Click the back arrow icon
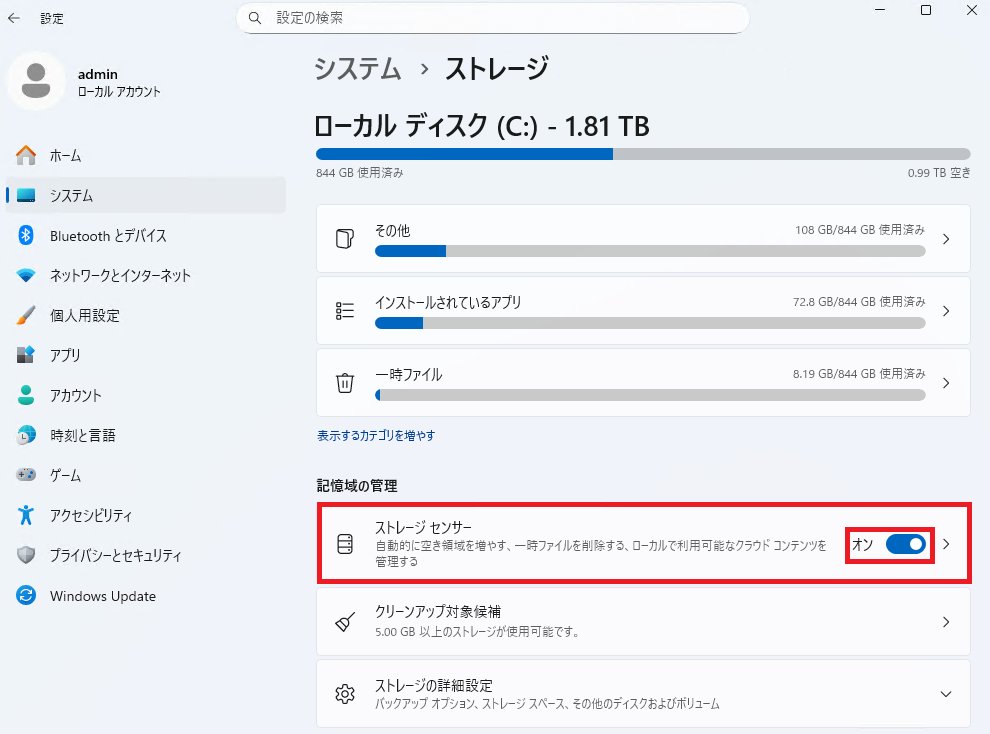This screenshot has width=990, height=734. 14,18
